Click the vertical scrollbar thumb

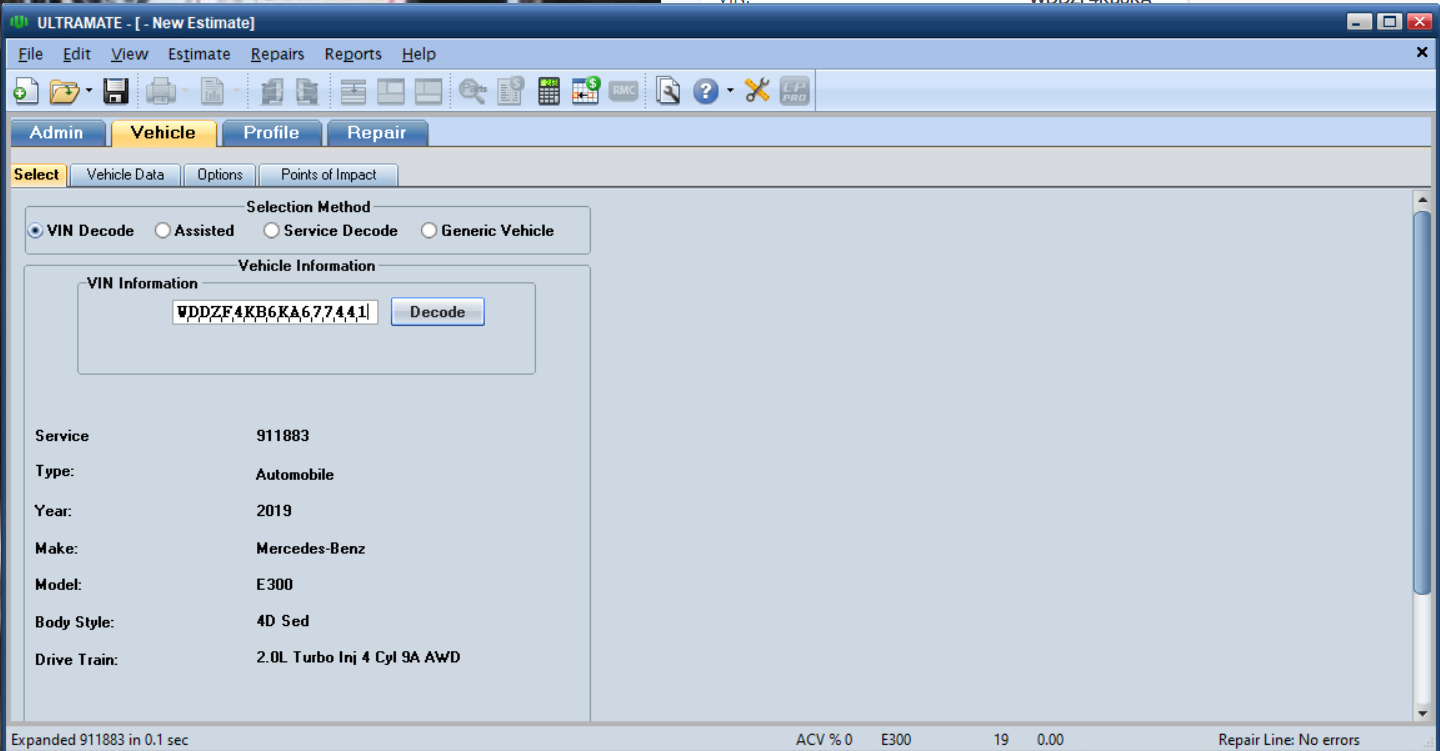click(x=1423, y=402)
